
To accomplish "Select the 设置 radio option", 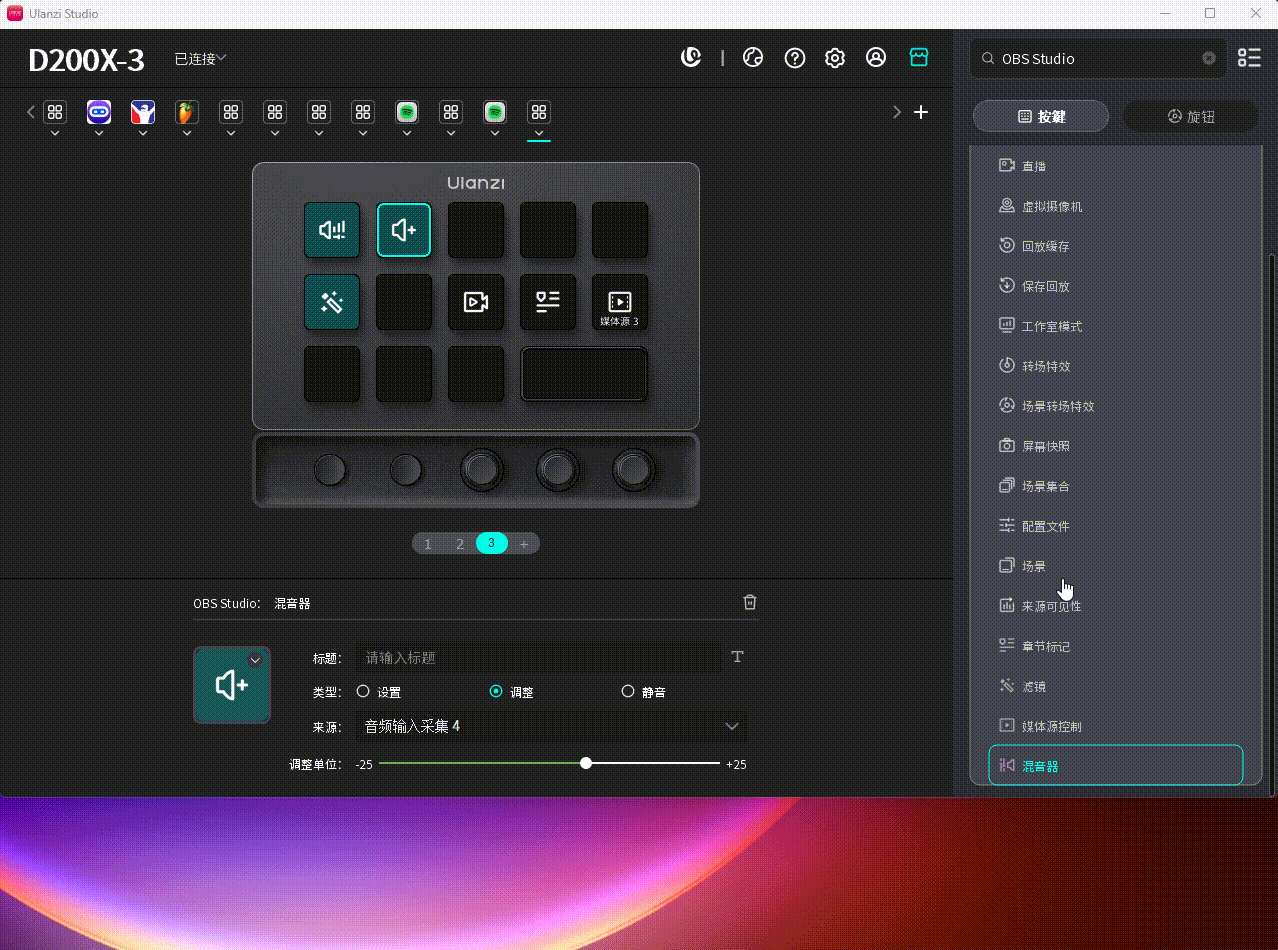I will [364, 691].
